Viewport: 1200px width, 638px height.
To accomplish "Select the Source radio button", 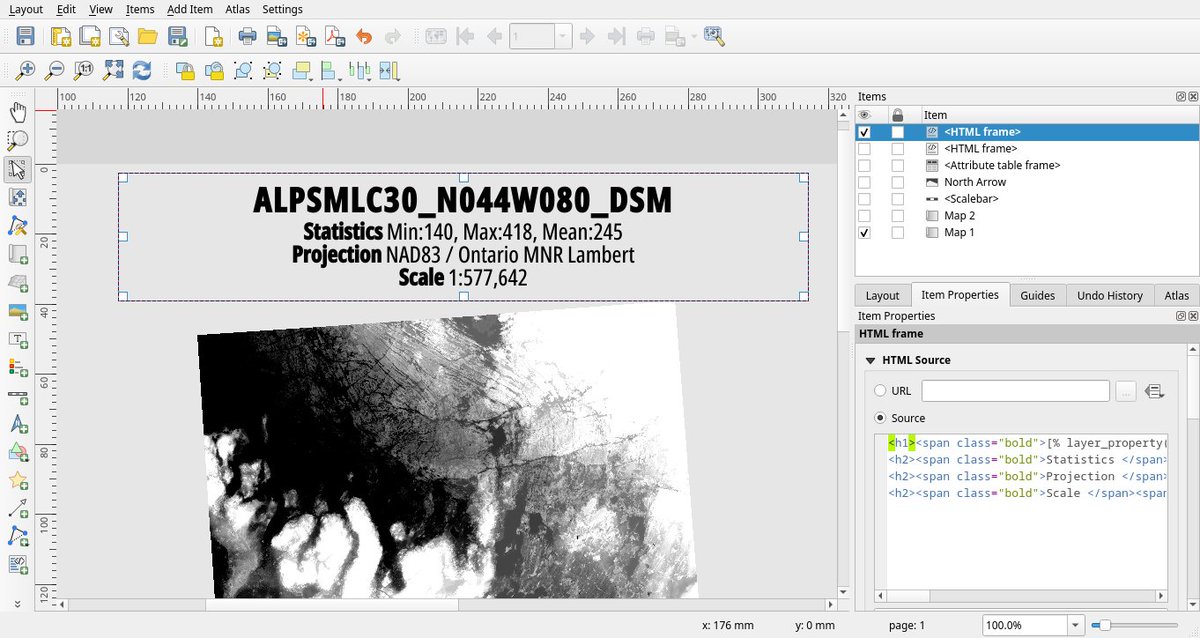I will (881, 418).
